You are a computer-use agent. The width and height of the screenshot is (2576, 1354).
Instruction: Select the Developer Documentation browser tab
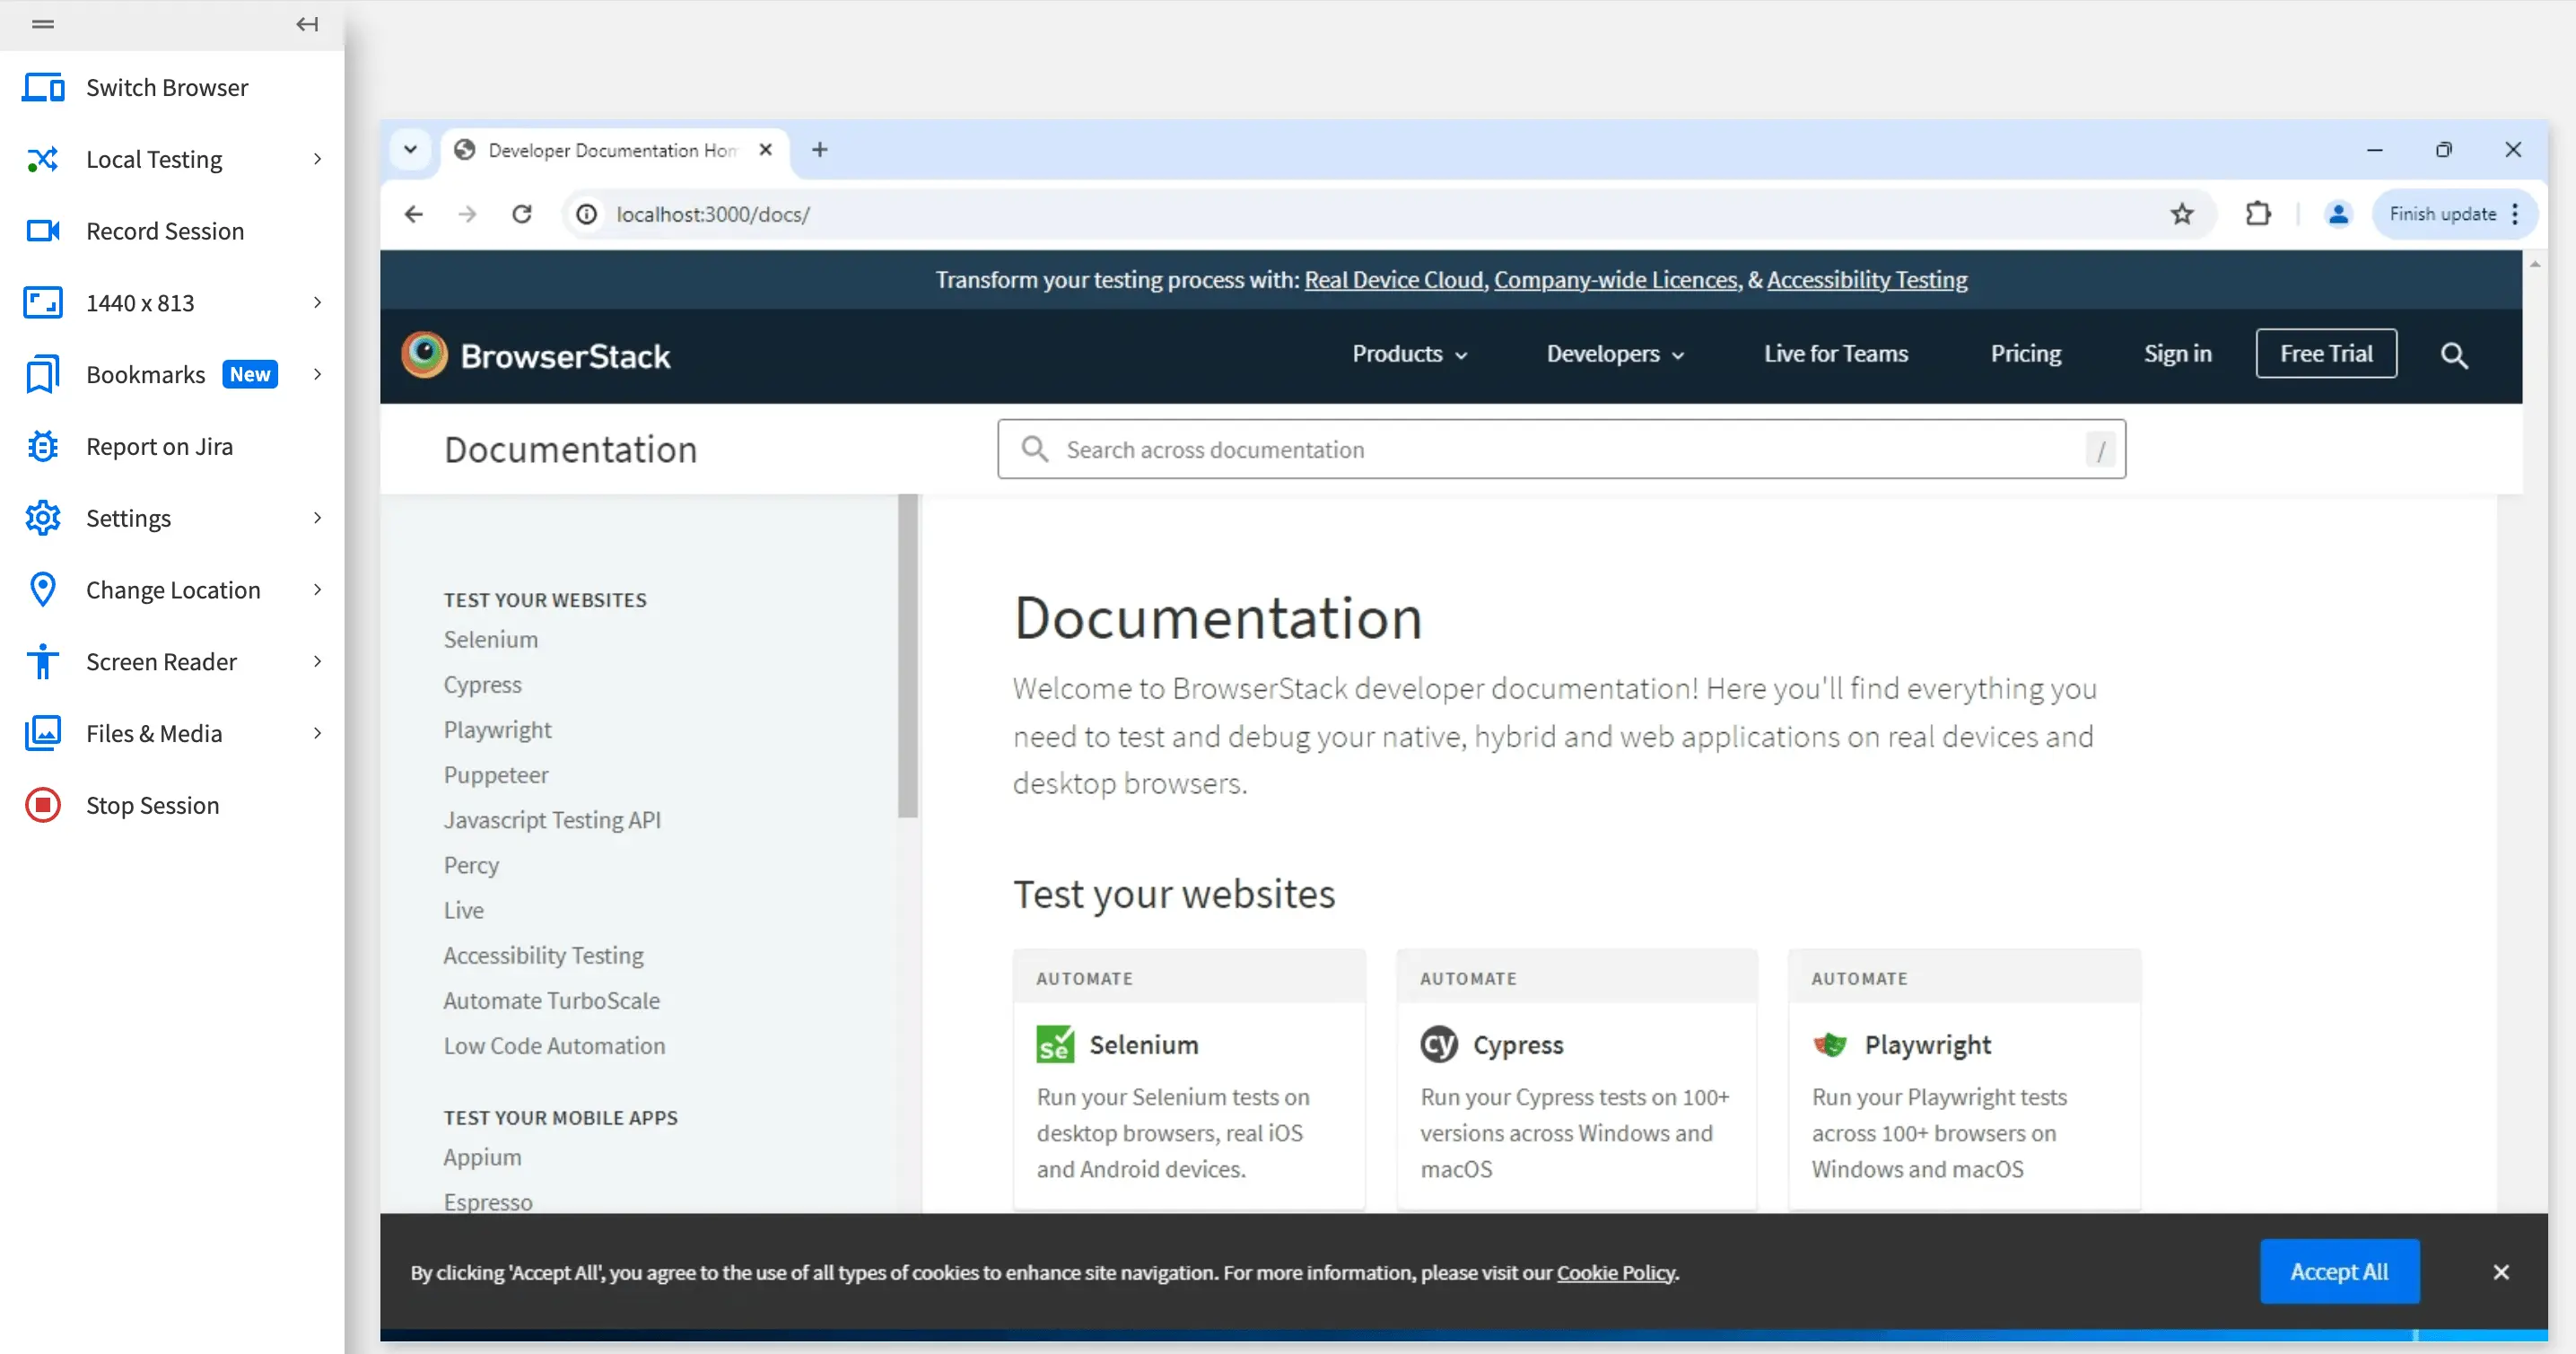[x=610, y=150]
